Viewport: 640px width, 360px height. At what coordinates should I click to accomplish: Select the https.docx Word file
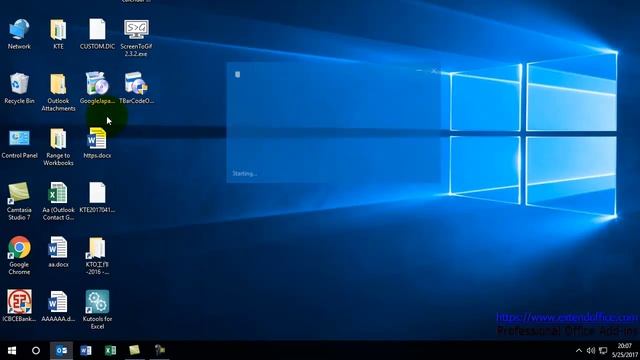pos(97,143)
